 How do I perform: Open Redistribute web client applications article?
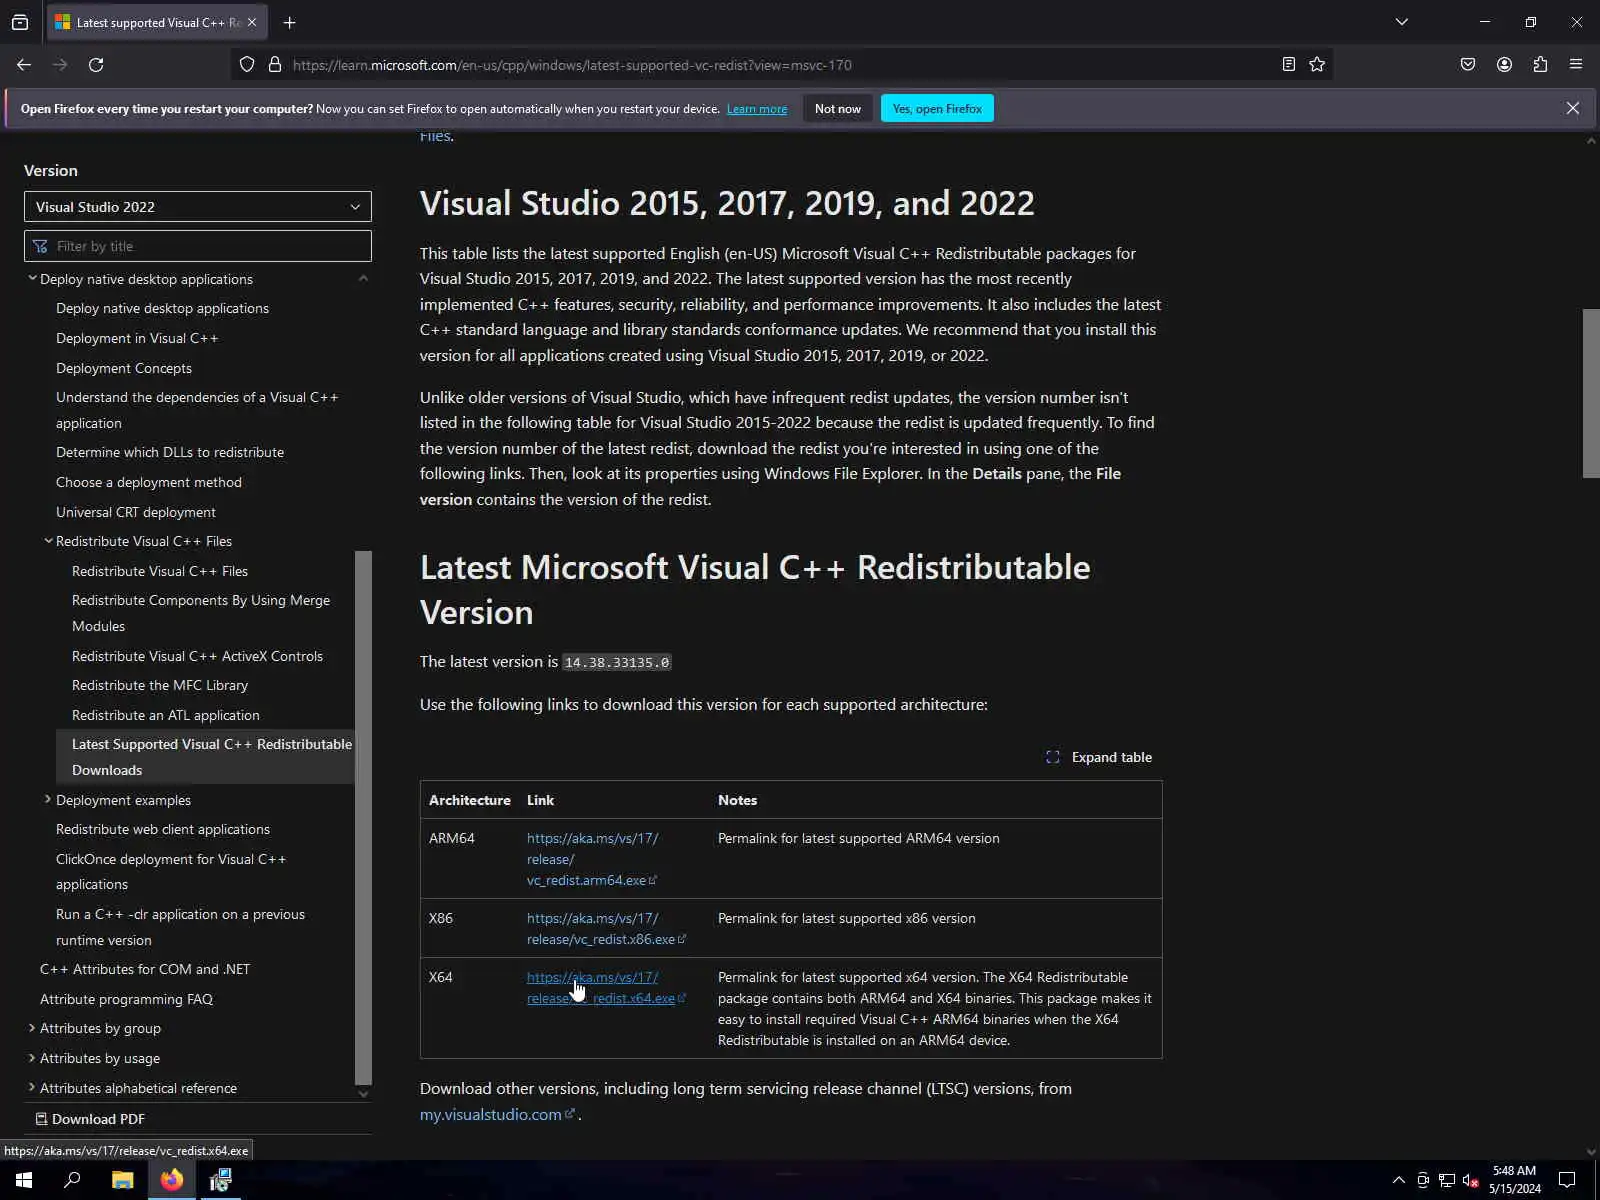[x=163, y=829]
